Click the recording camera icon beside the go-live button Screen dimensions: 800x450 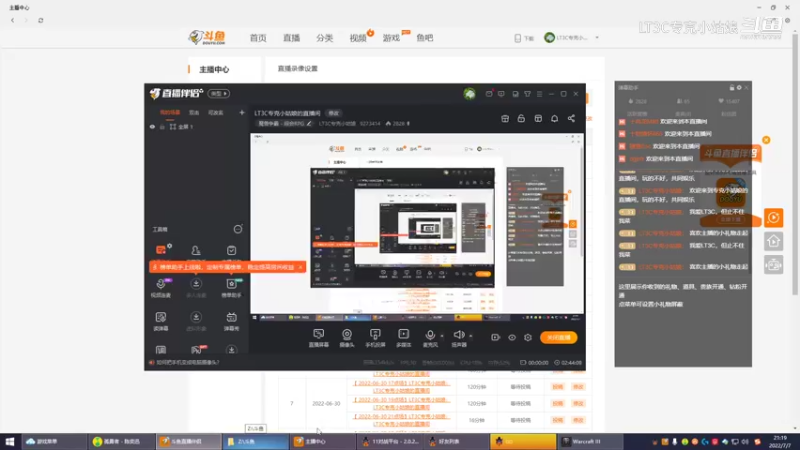pos(495,337)
